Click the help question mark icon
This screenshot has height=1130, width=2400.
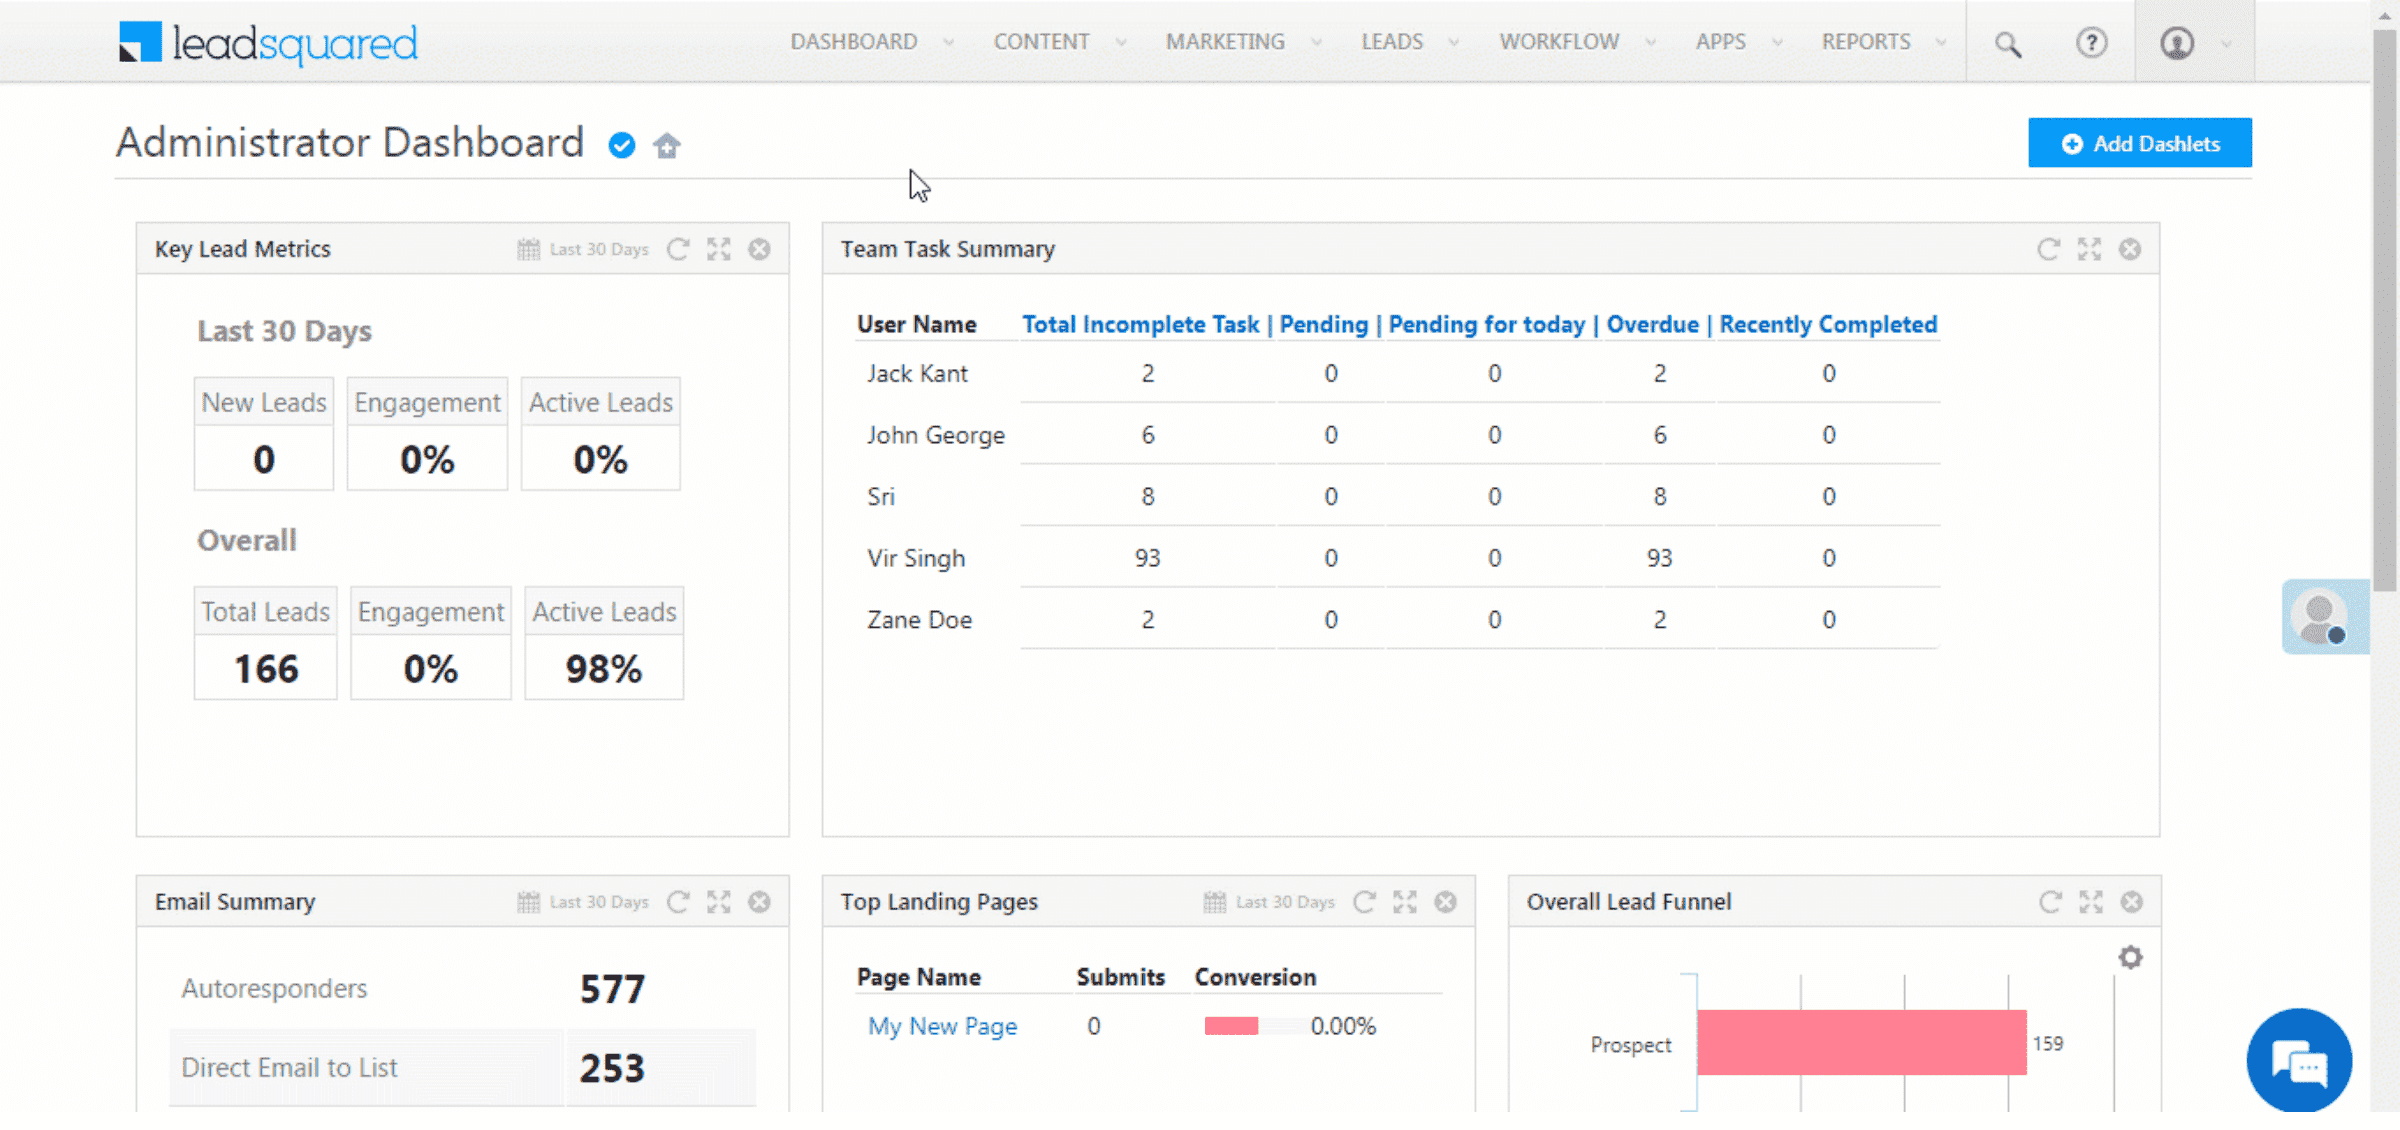coord(2091,41)
